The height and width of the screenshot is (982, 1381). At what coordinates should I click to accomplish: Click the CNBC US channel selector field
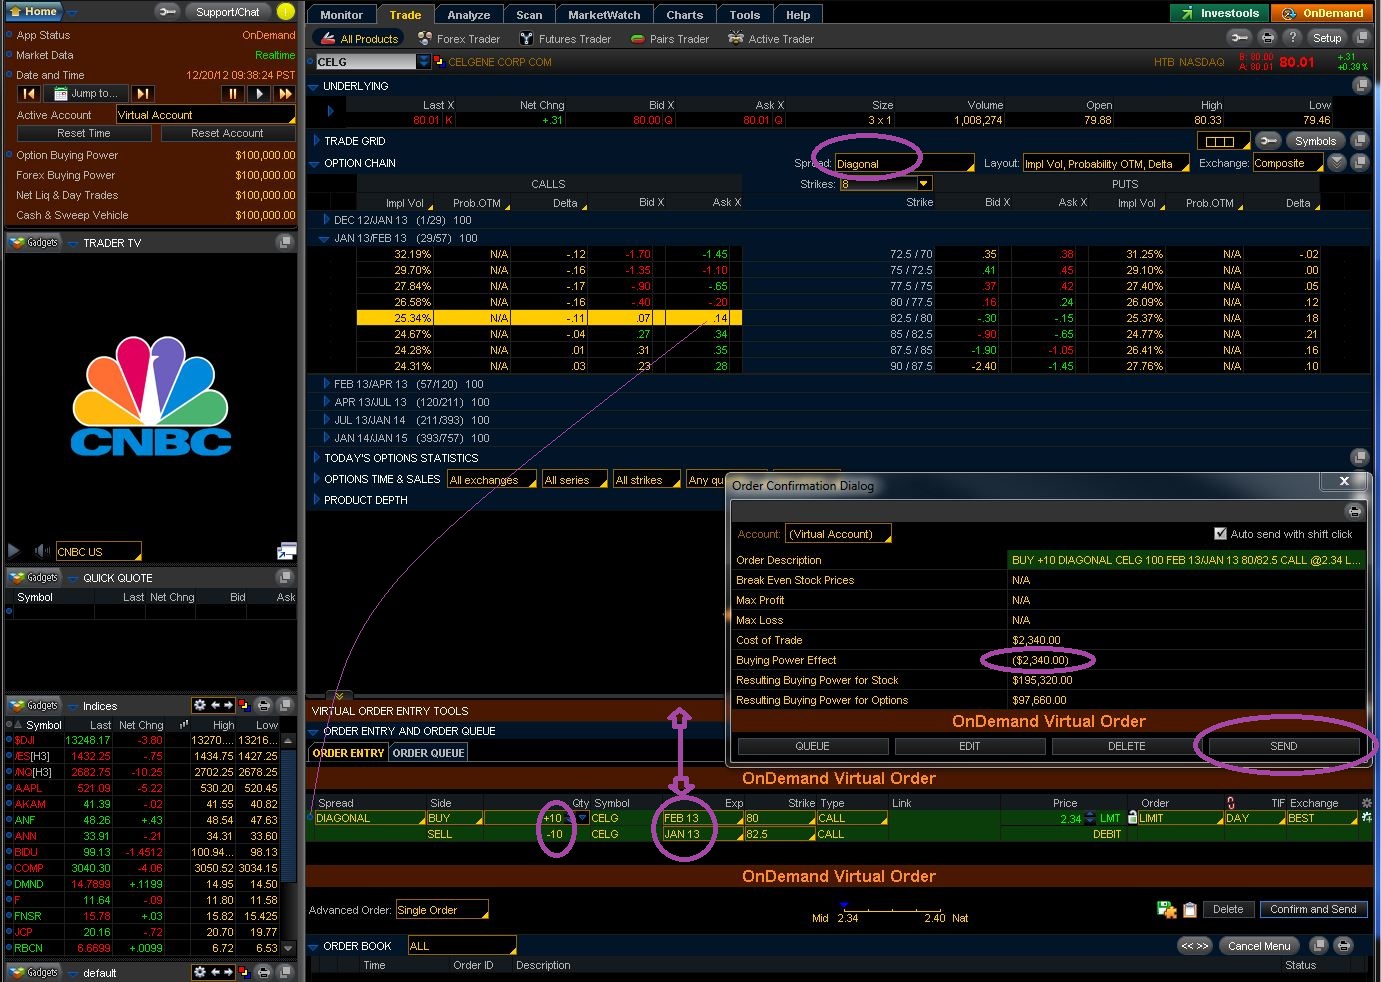coord(98,551)
